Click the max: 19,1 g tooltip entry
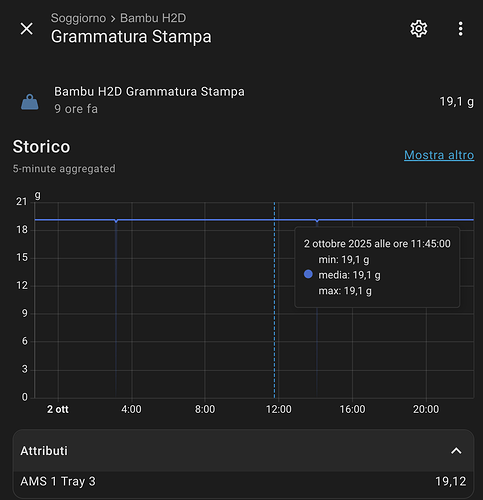The width and height of the screenshot is (483, 500). pos(345,291)
